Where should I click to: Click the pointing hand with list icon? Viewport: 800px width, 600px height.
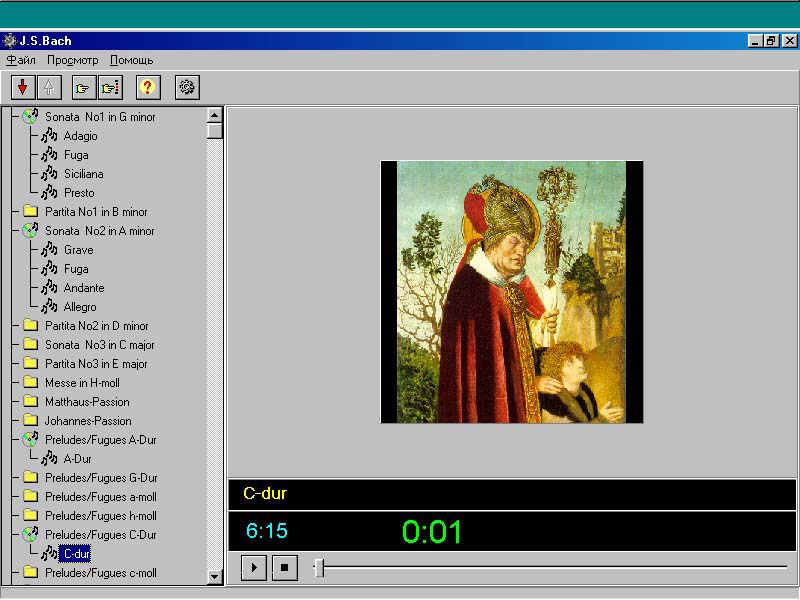click(109, 87)
